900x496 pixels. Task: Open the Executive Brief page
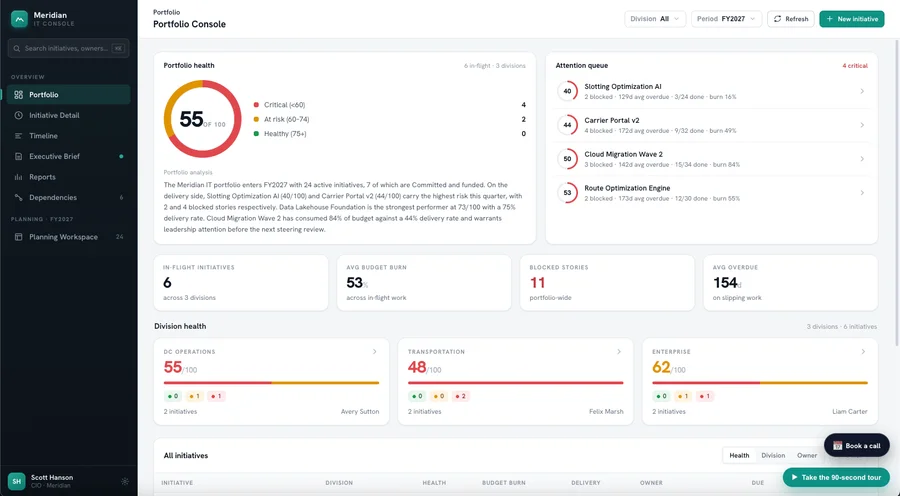point(68,156)
